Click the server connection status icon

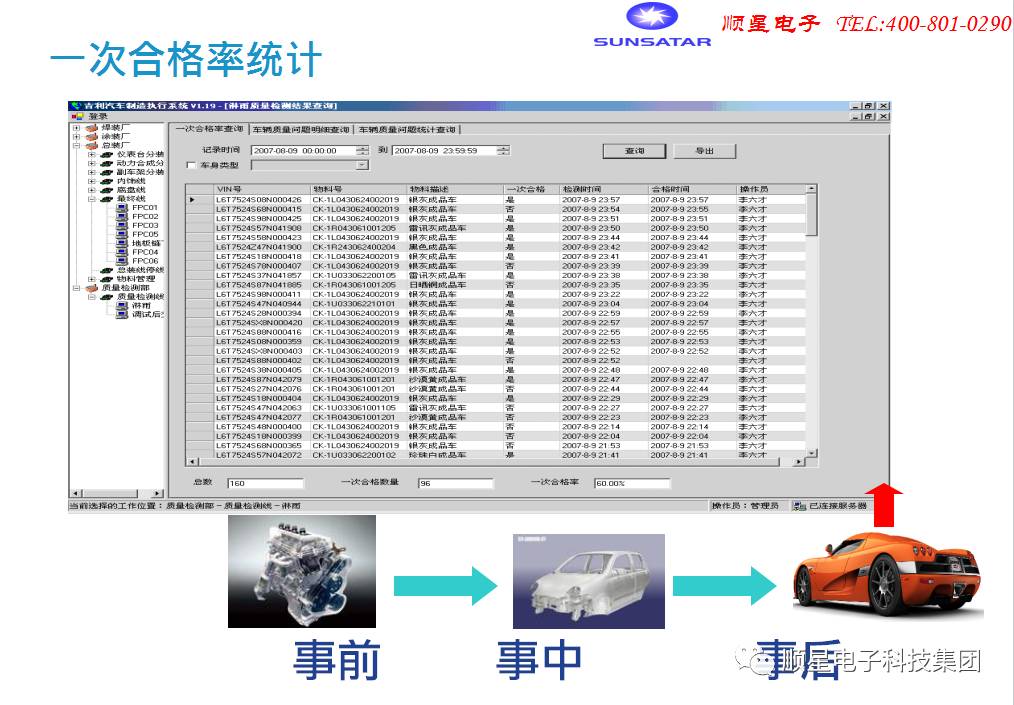click(798, 507)
